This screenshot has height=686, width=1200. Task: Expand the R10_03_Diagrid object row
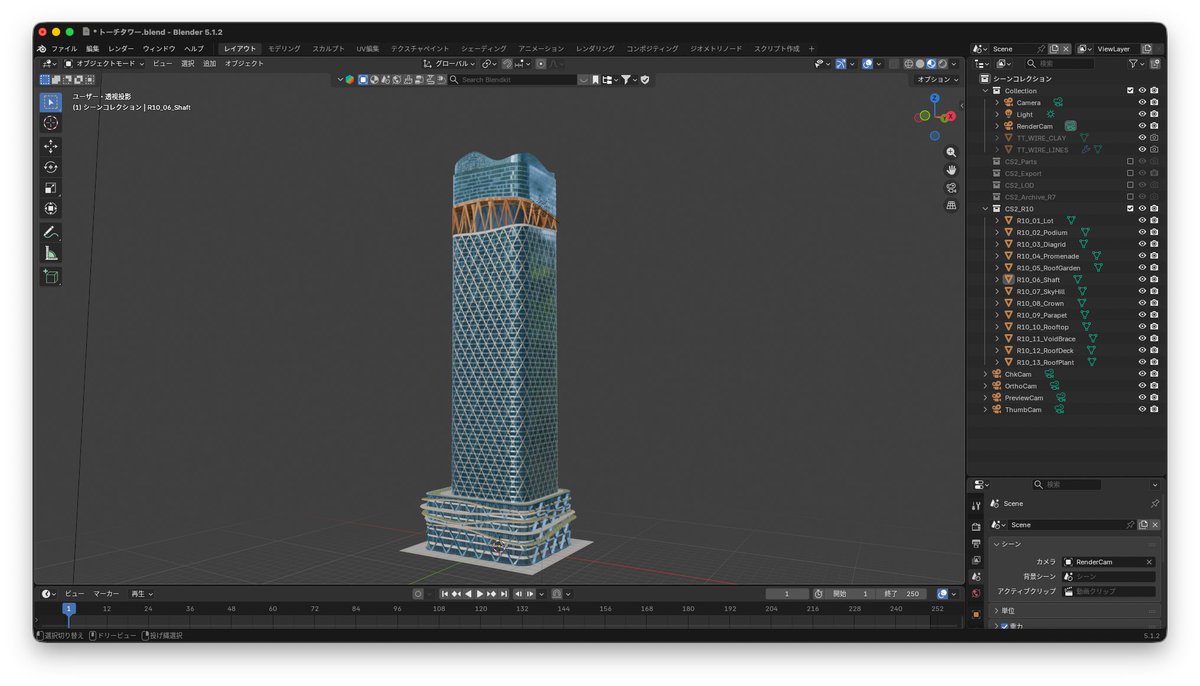click(997, 244)
